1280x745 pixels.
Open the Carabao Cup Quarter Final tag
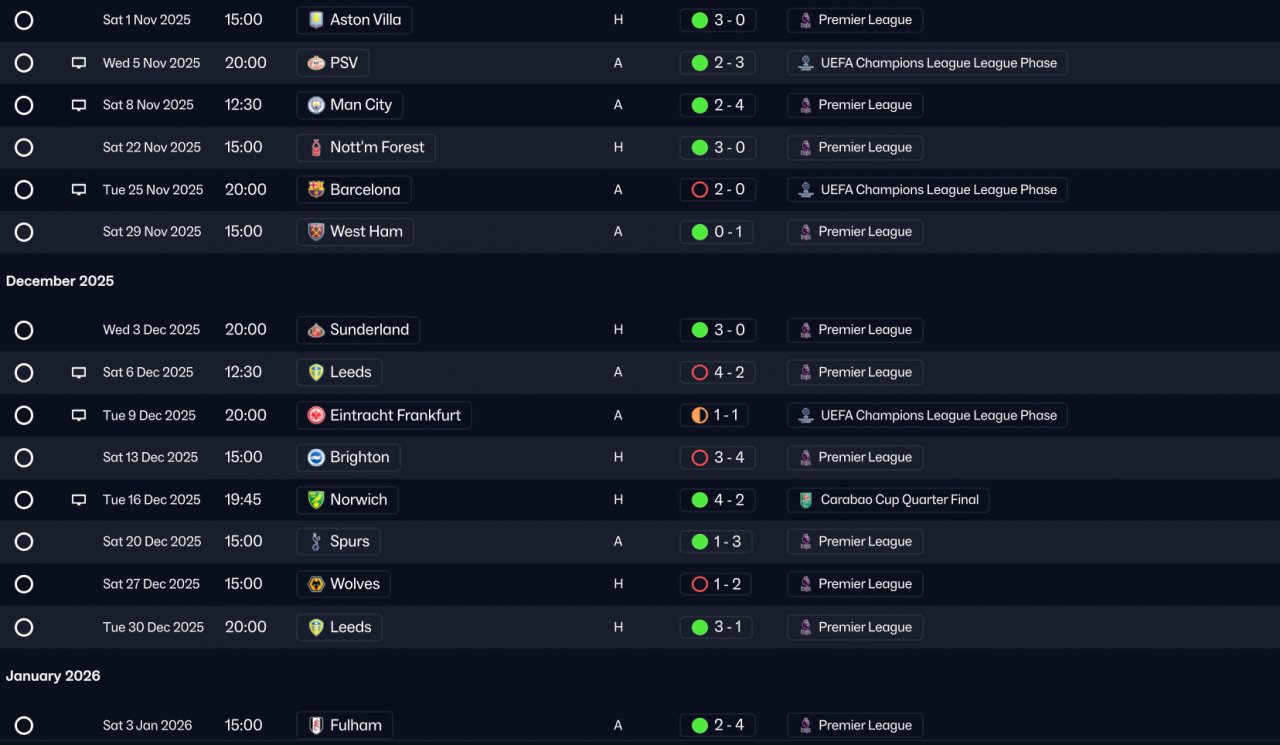[x=889, y=500]
